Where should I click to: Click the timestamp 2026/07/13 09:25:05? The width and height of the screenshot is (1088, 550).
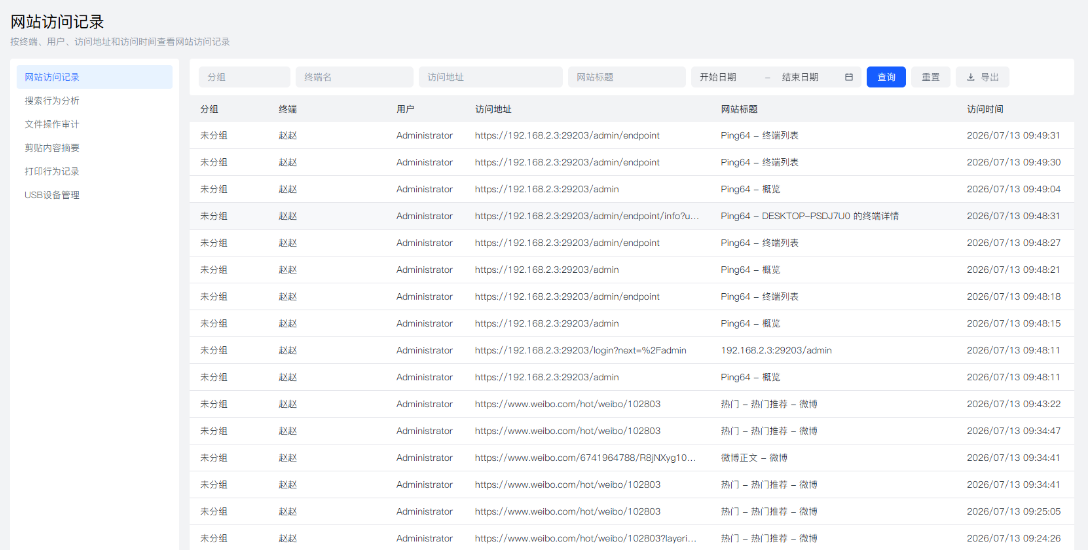pyautogui.click(x=1013, y=511)
